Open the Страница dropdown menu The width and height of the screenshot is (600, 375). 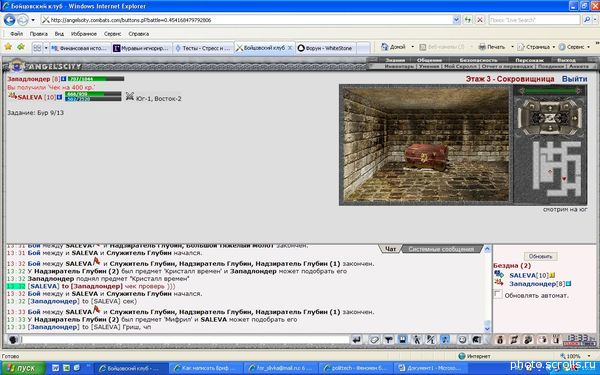535,47
